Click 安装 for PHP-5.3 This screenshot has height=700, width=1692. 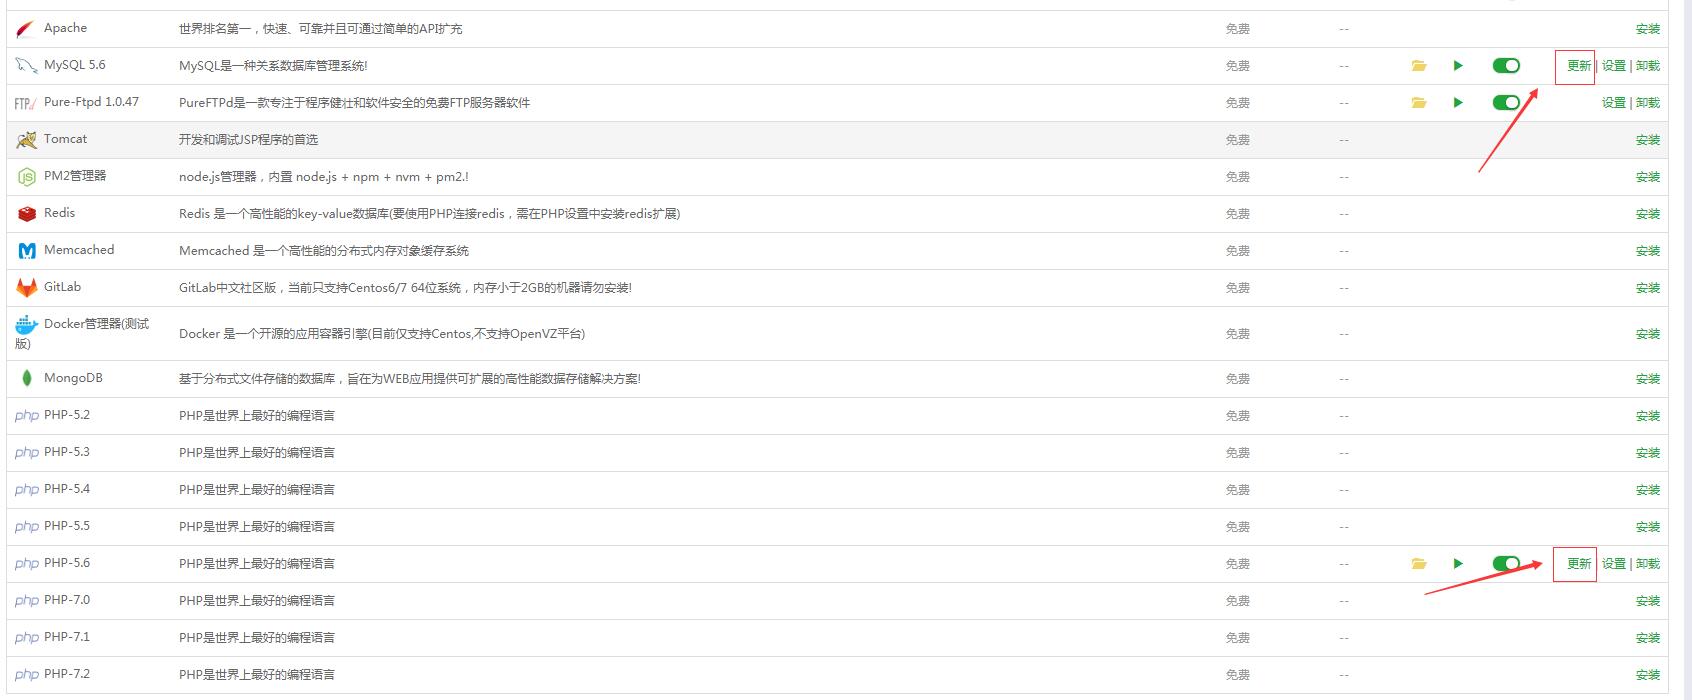[x=1648, y=453]
